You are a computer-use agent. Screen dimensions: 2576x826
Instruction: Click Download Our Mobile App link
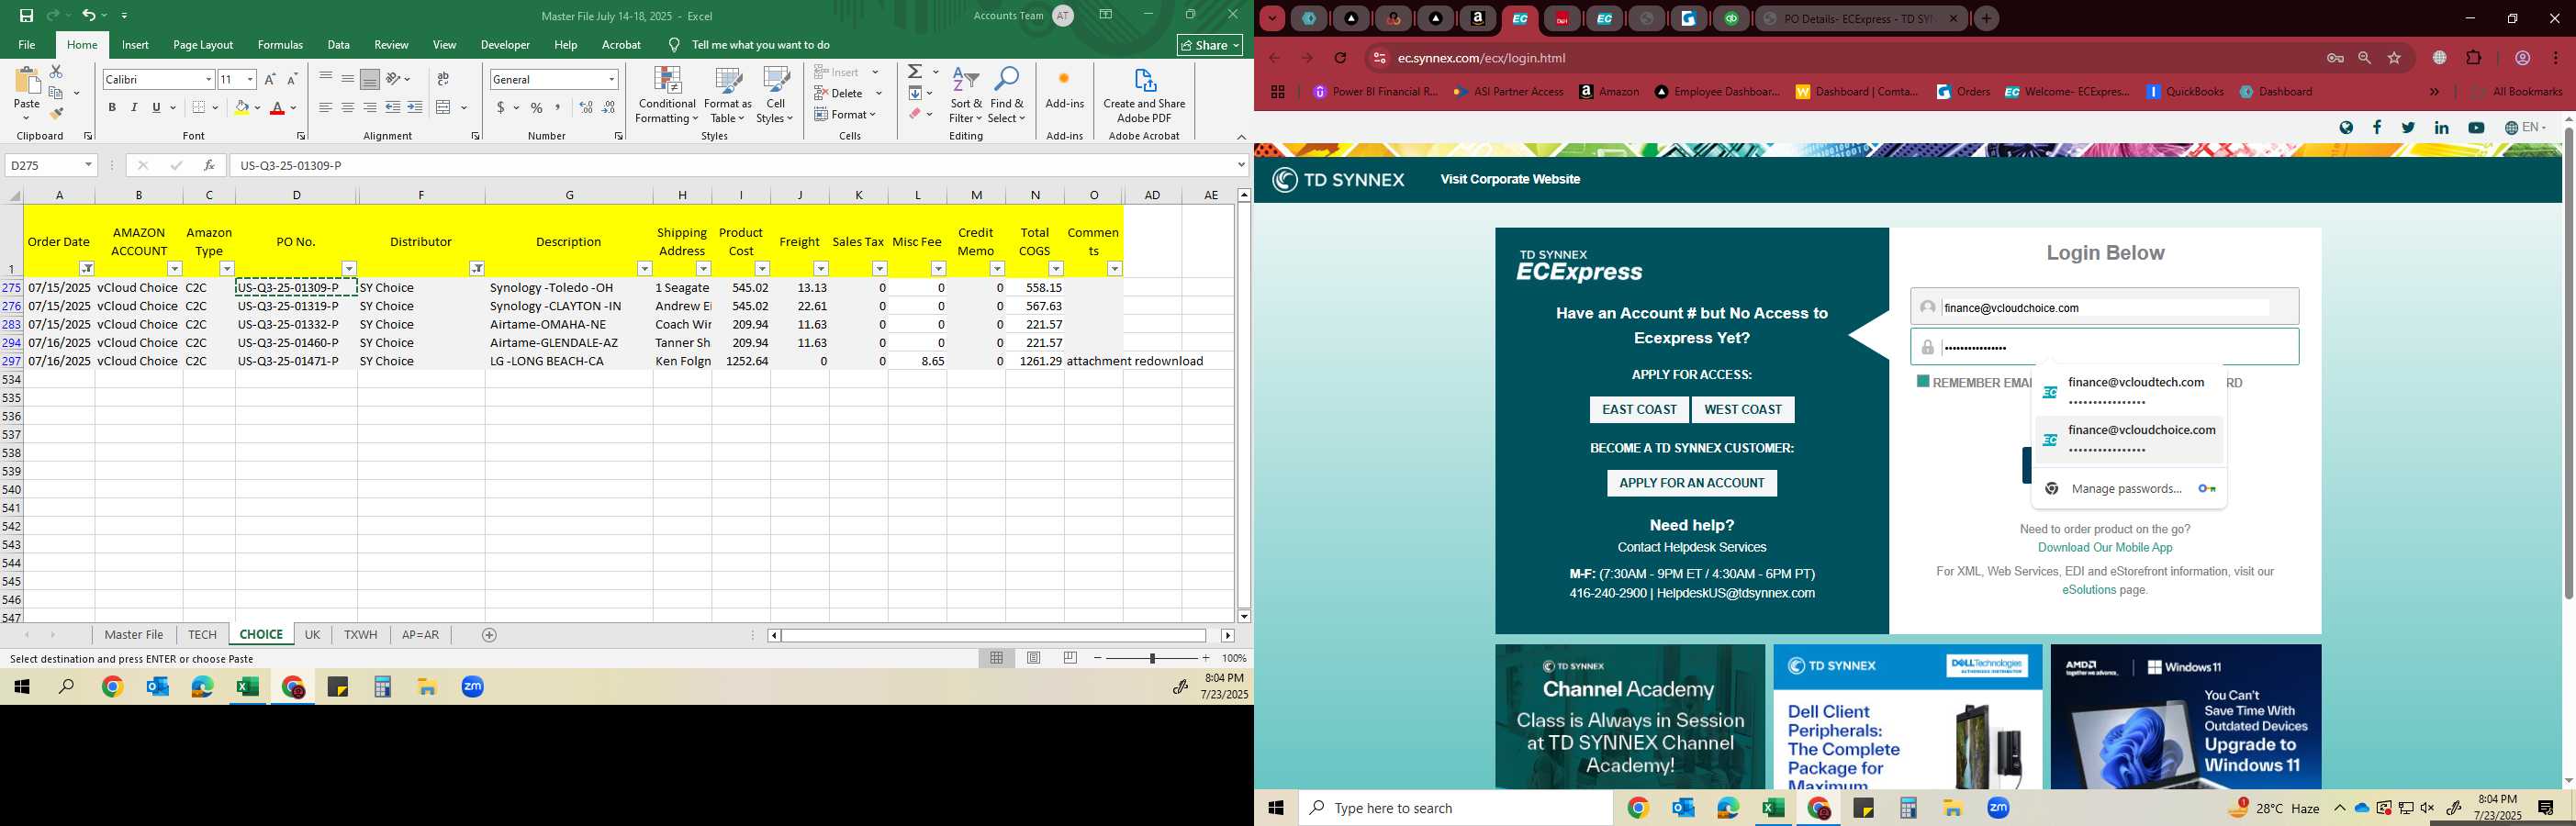pos(2105,548)
